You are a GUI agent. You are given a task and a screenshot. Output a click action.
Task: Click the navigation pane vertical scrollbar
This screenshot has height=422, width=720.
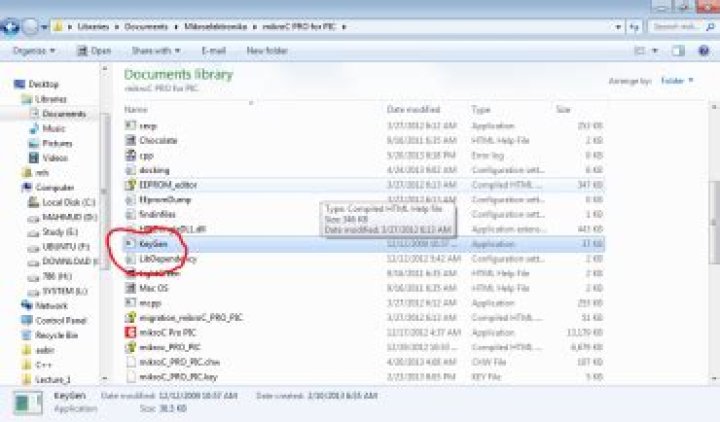(x=105, y=193)
